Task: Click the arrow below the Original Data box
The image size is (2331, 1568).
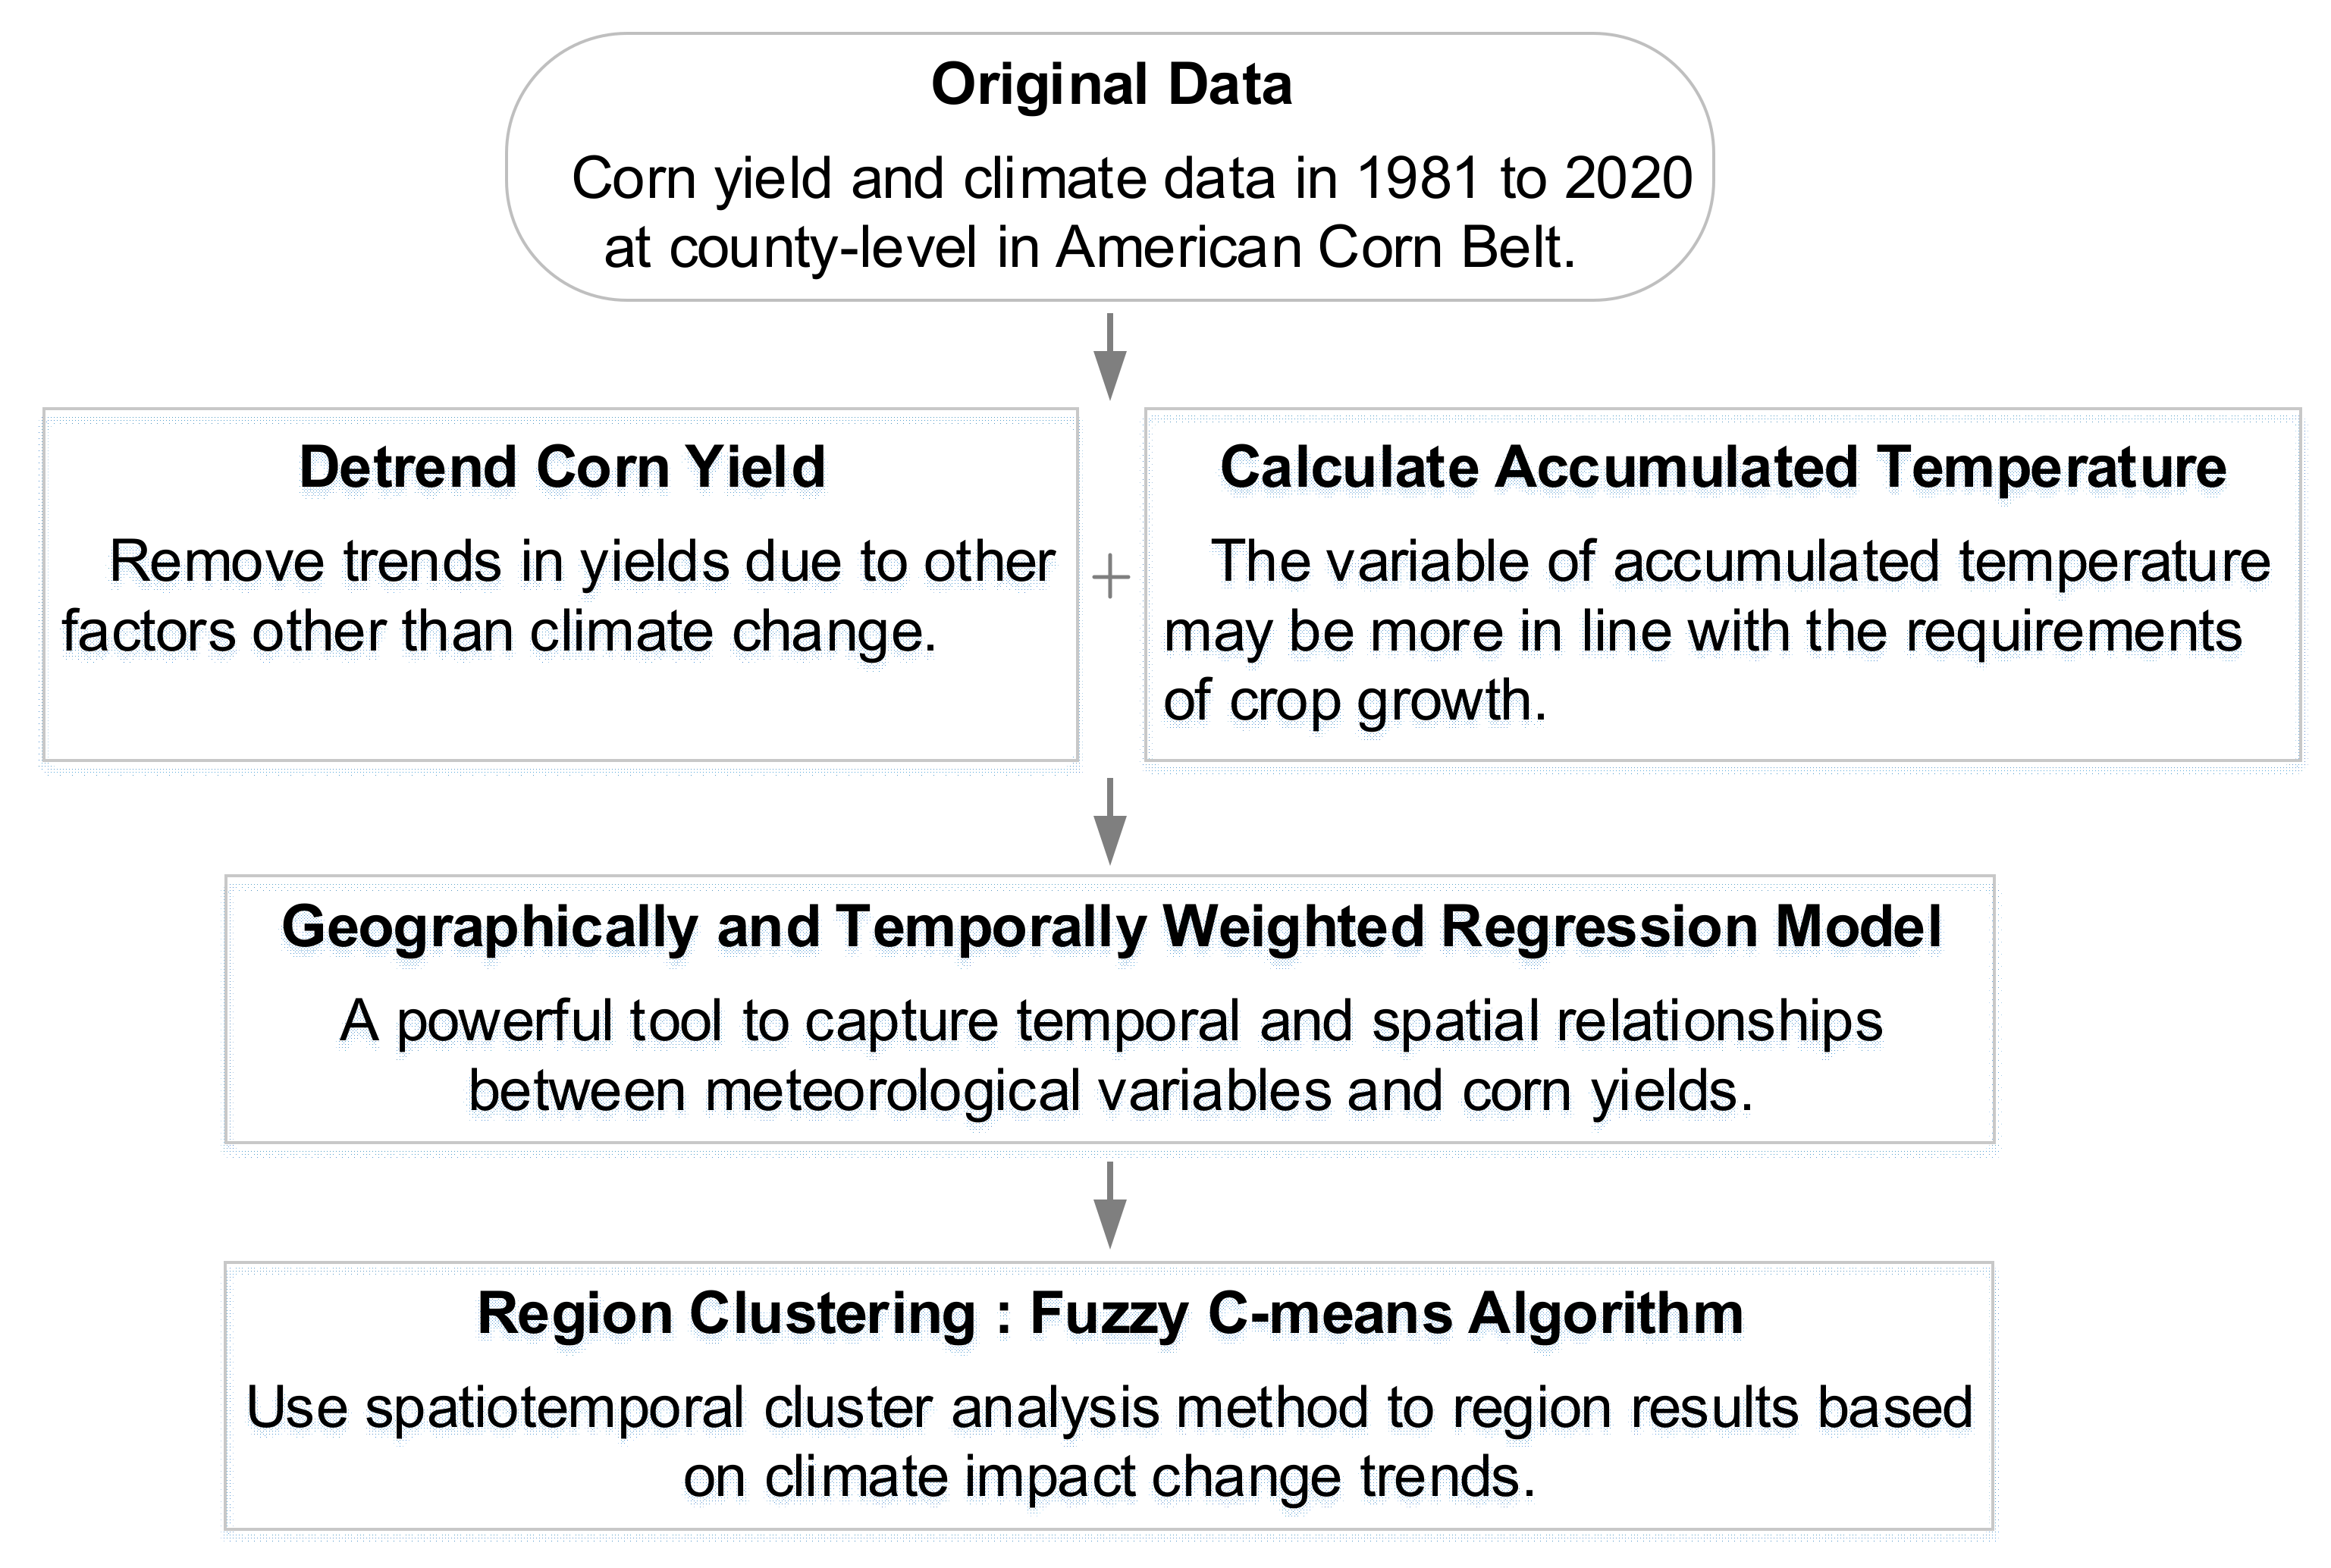Action: coord(1110,357)
